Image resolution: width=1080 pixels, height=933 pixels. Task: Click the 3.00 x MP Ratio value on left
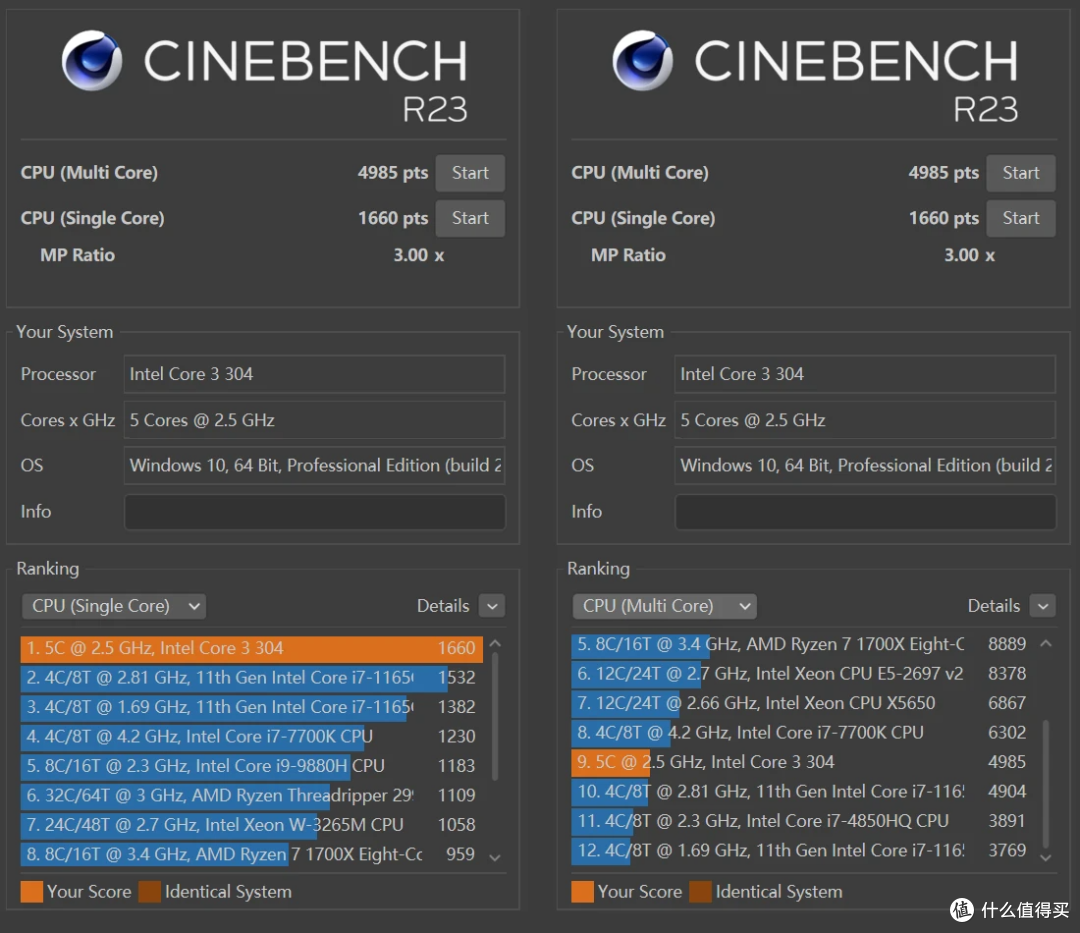click(419, 255)
